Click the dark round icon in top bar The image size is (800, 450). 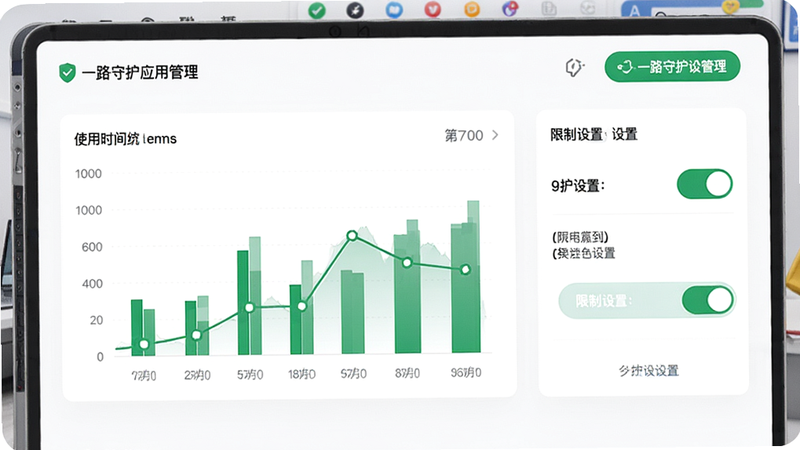coord(355,10)
